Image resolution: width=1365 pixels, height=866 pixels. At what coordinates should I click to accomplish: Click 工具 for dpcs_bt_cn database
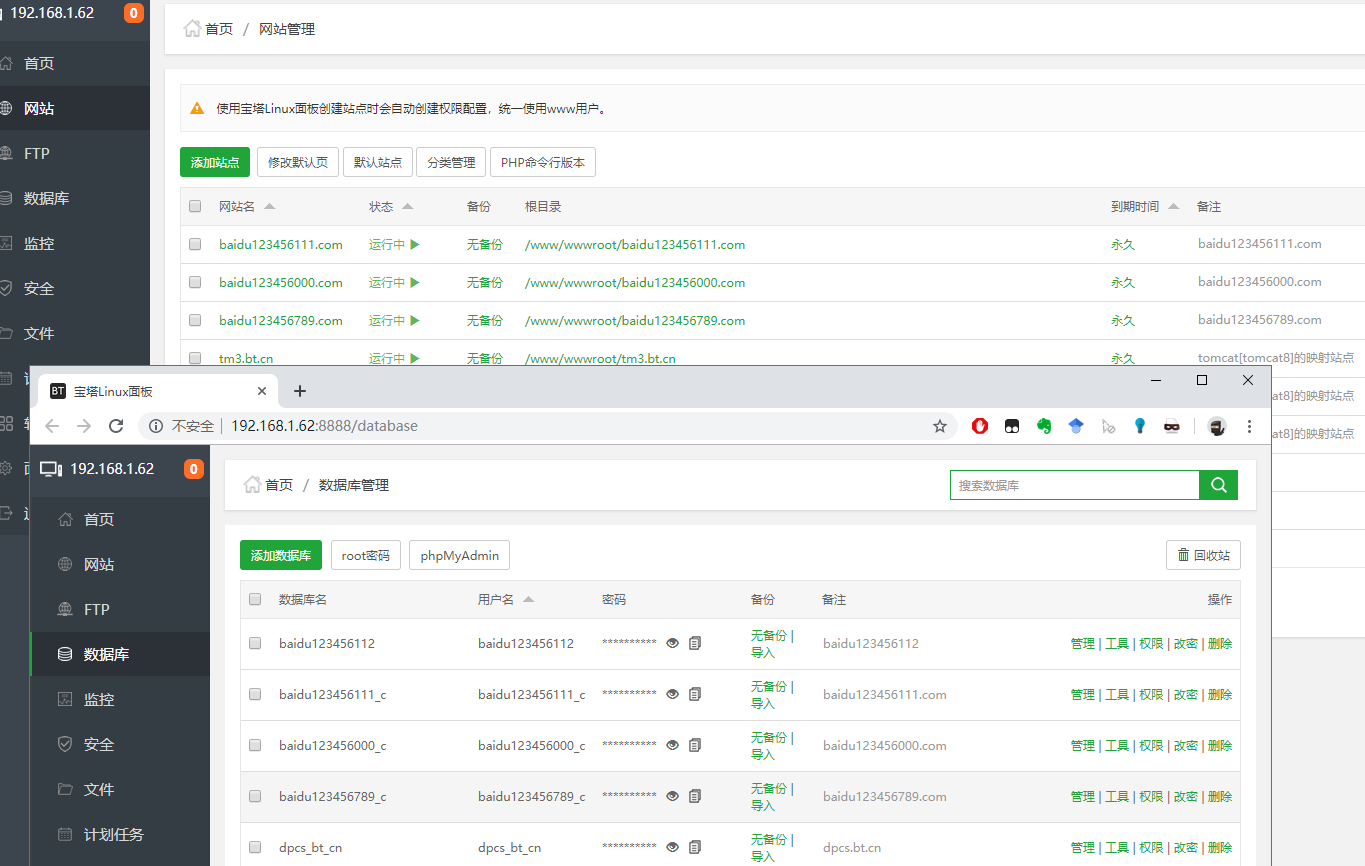1117,847
